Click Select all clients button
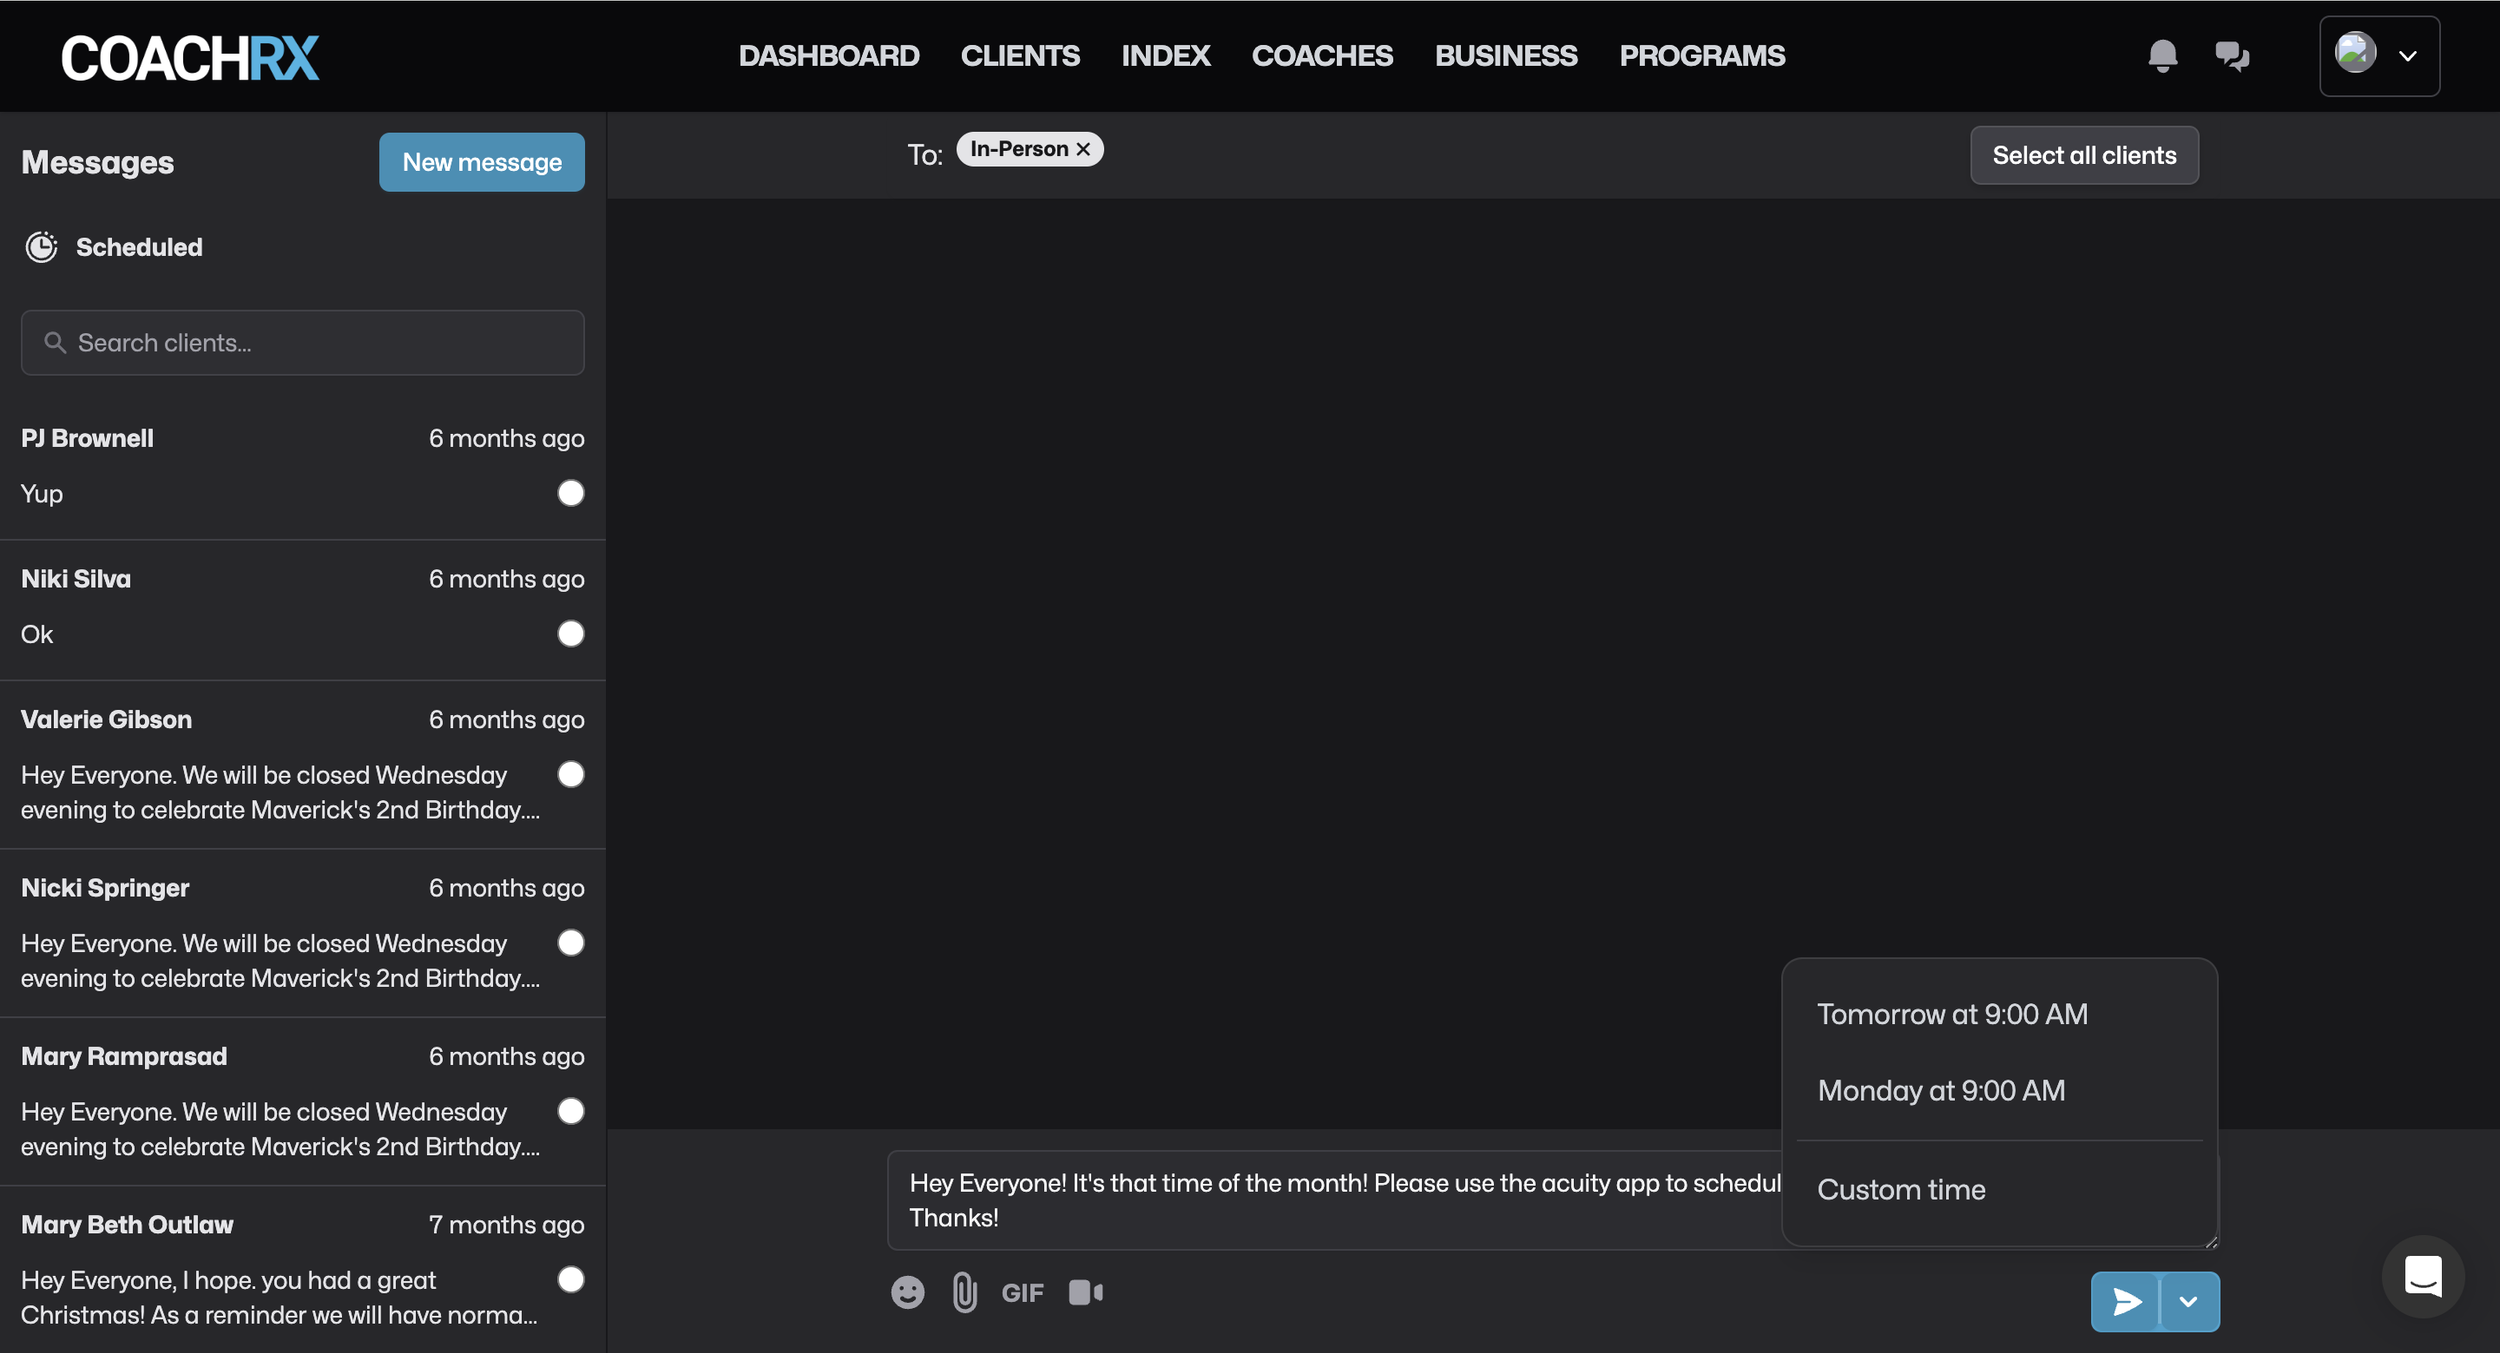The width and height of the screenshot is (2500, 1353). [x=2083, y=155]
